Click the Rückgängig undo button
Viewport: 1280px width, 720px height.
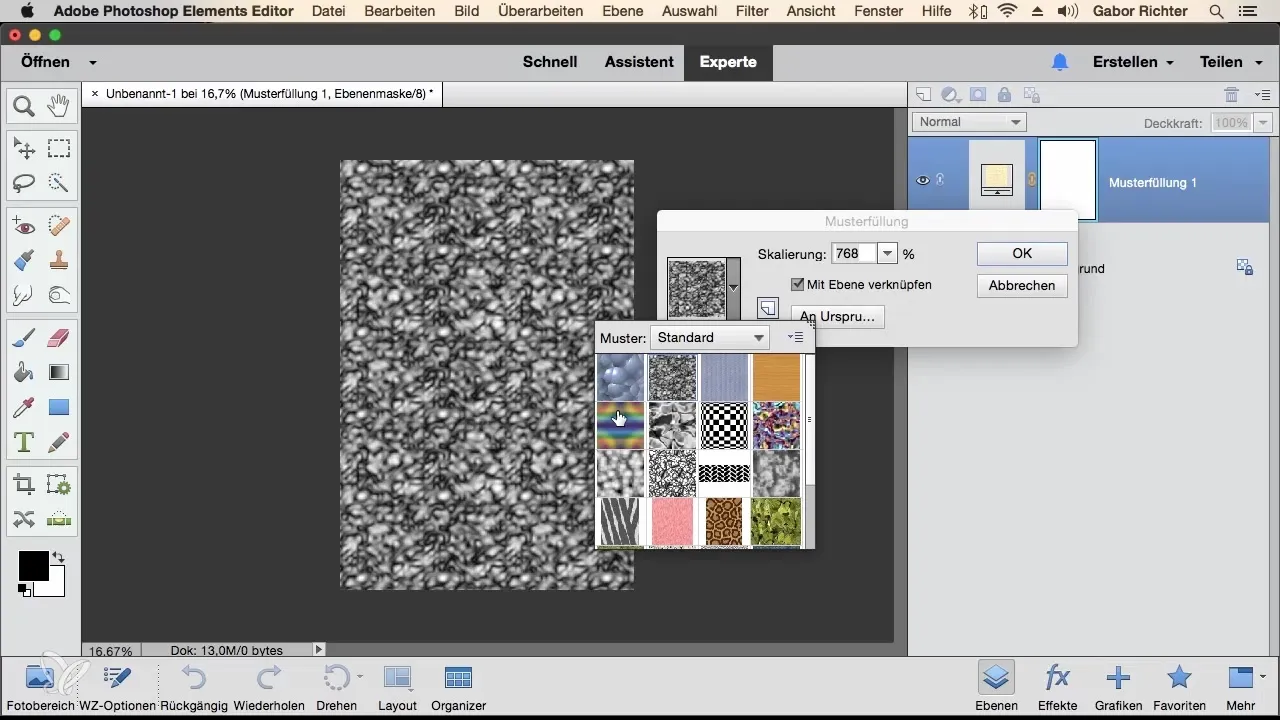pyautogui.click(x=195, y=686)
